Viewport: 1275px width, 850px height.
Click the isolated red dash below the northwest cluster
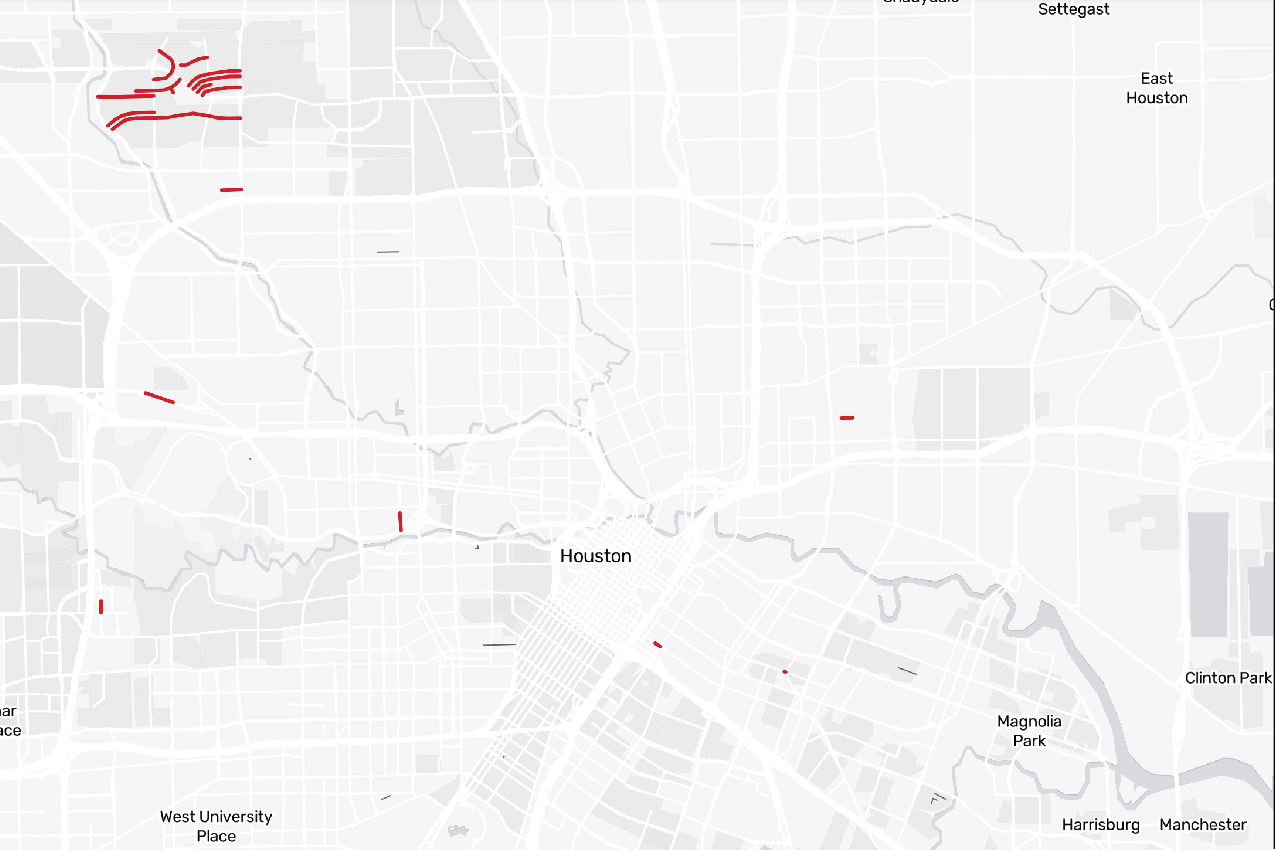(x=231, y=188)
